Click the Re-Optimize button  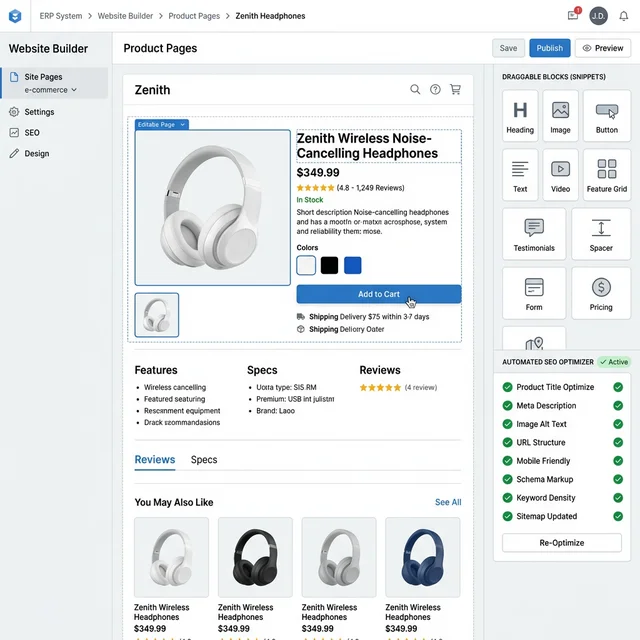point(562,543)
